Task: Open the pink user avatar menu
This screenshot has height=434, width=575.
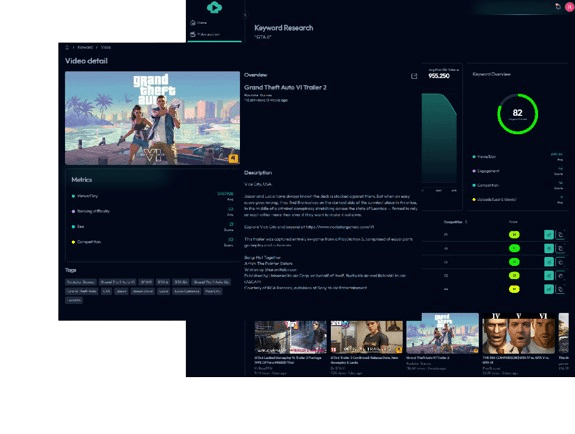Action: click(570, 7)
